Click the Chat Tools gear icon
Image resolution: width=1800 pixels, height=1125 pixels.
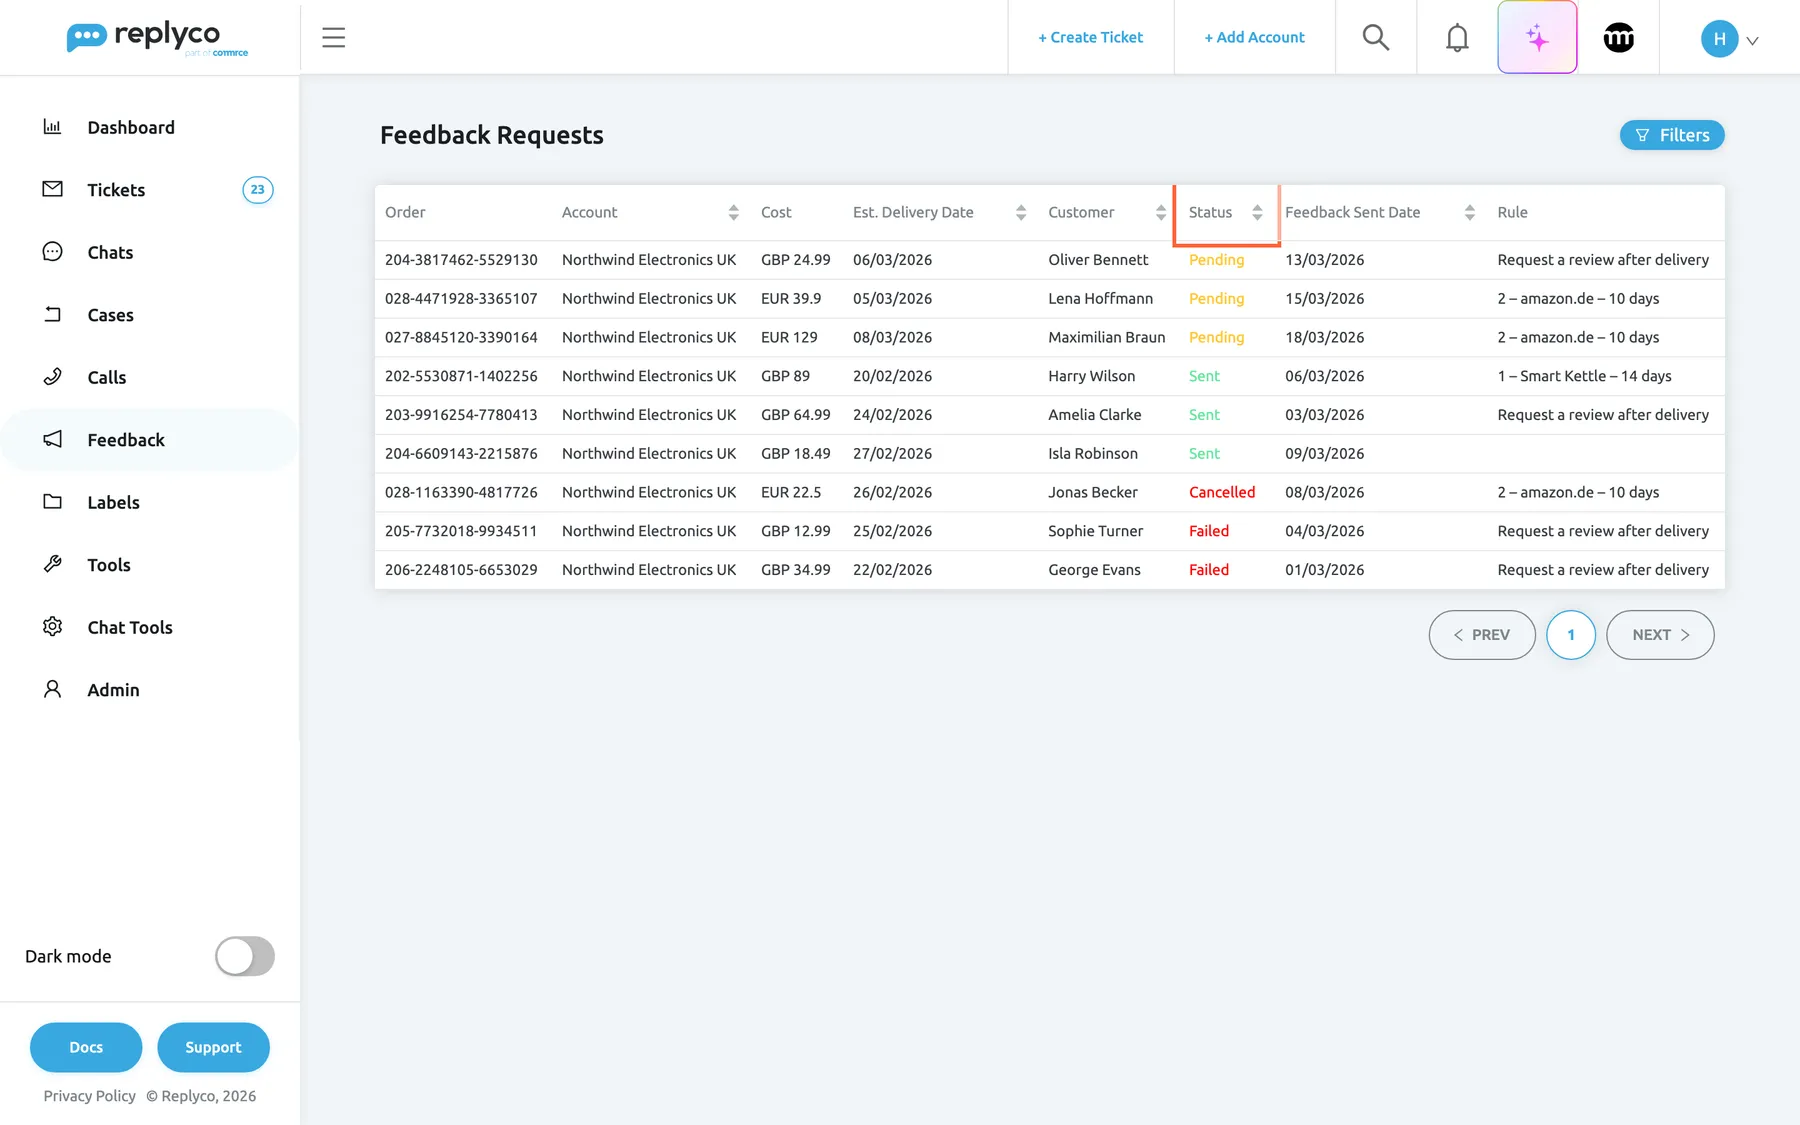click(x=52, y=627)
